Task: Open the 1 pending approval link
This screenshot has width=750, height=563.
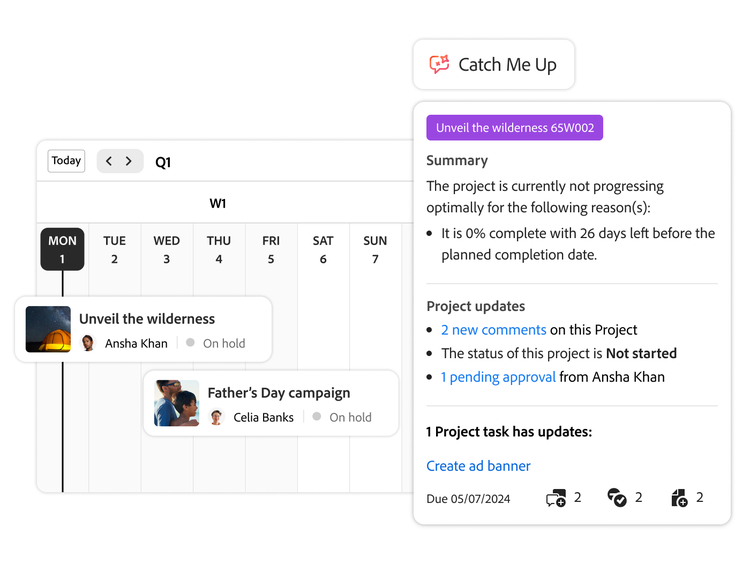Action: (x=498, y=377)
